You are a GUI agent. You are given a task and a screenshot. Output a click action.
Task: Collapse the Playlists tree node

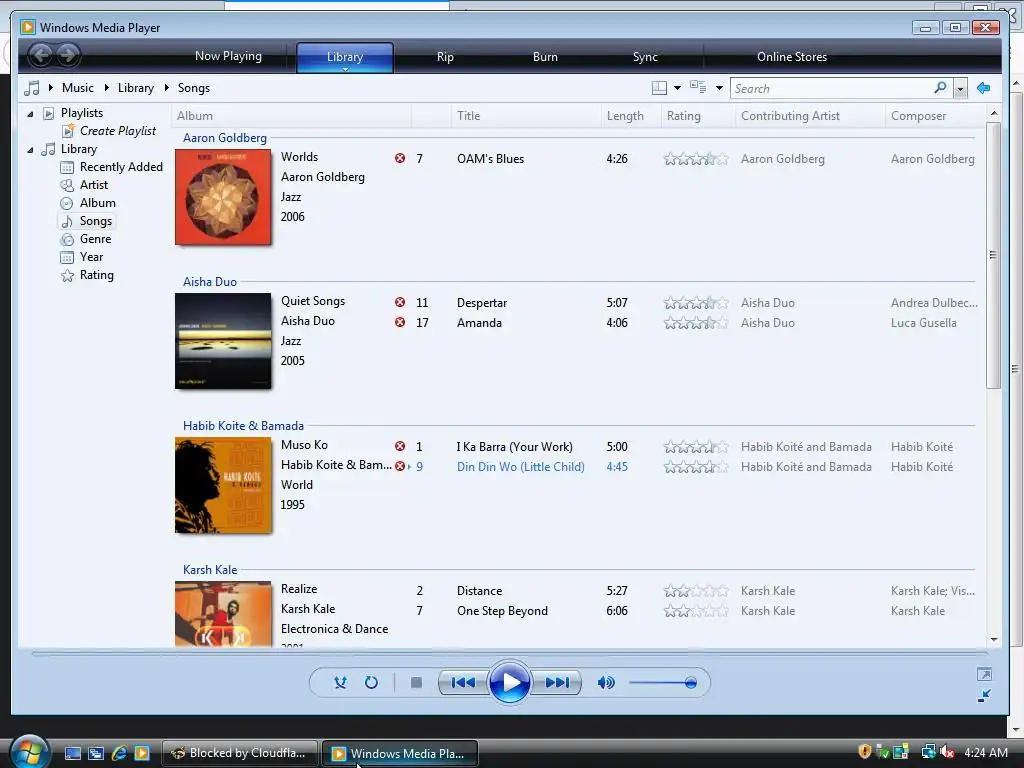click(x=30, y=114)
